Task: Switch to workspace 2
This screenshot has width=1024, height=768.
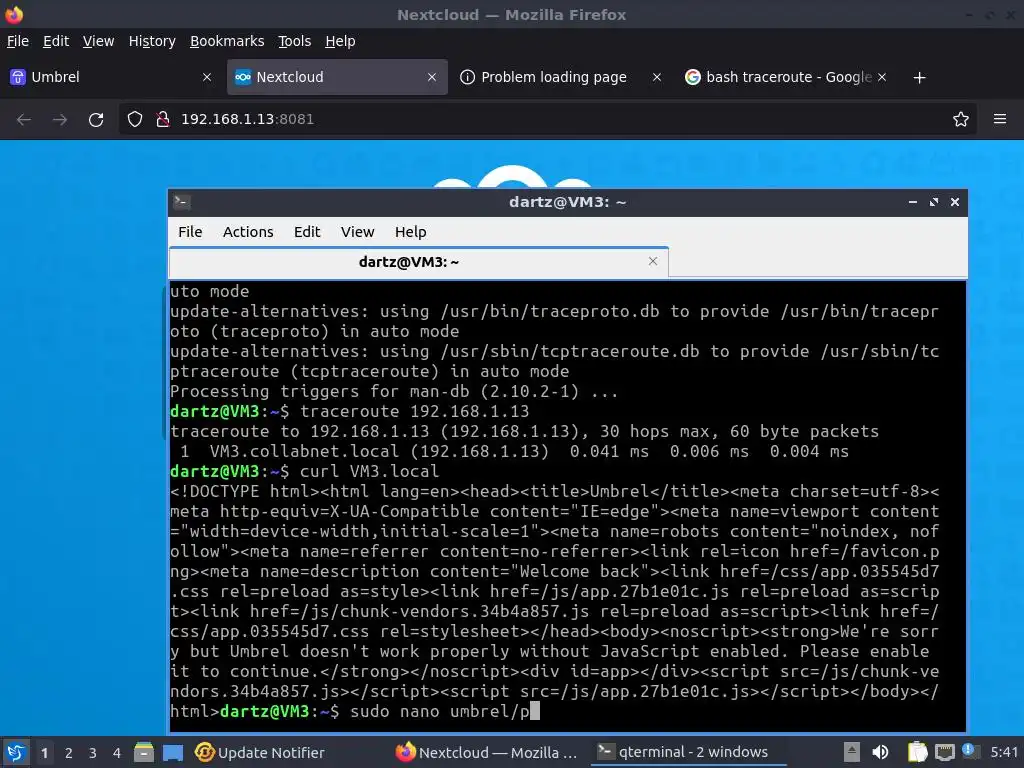Action: (69, 753)
